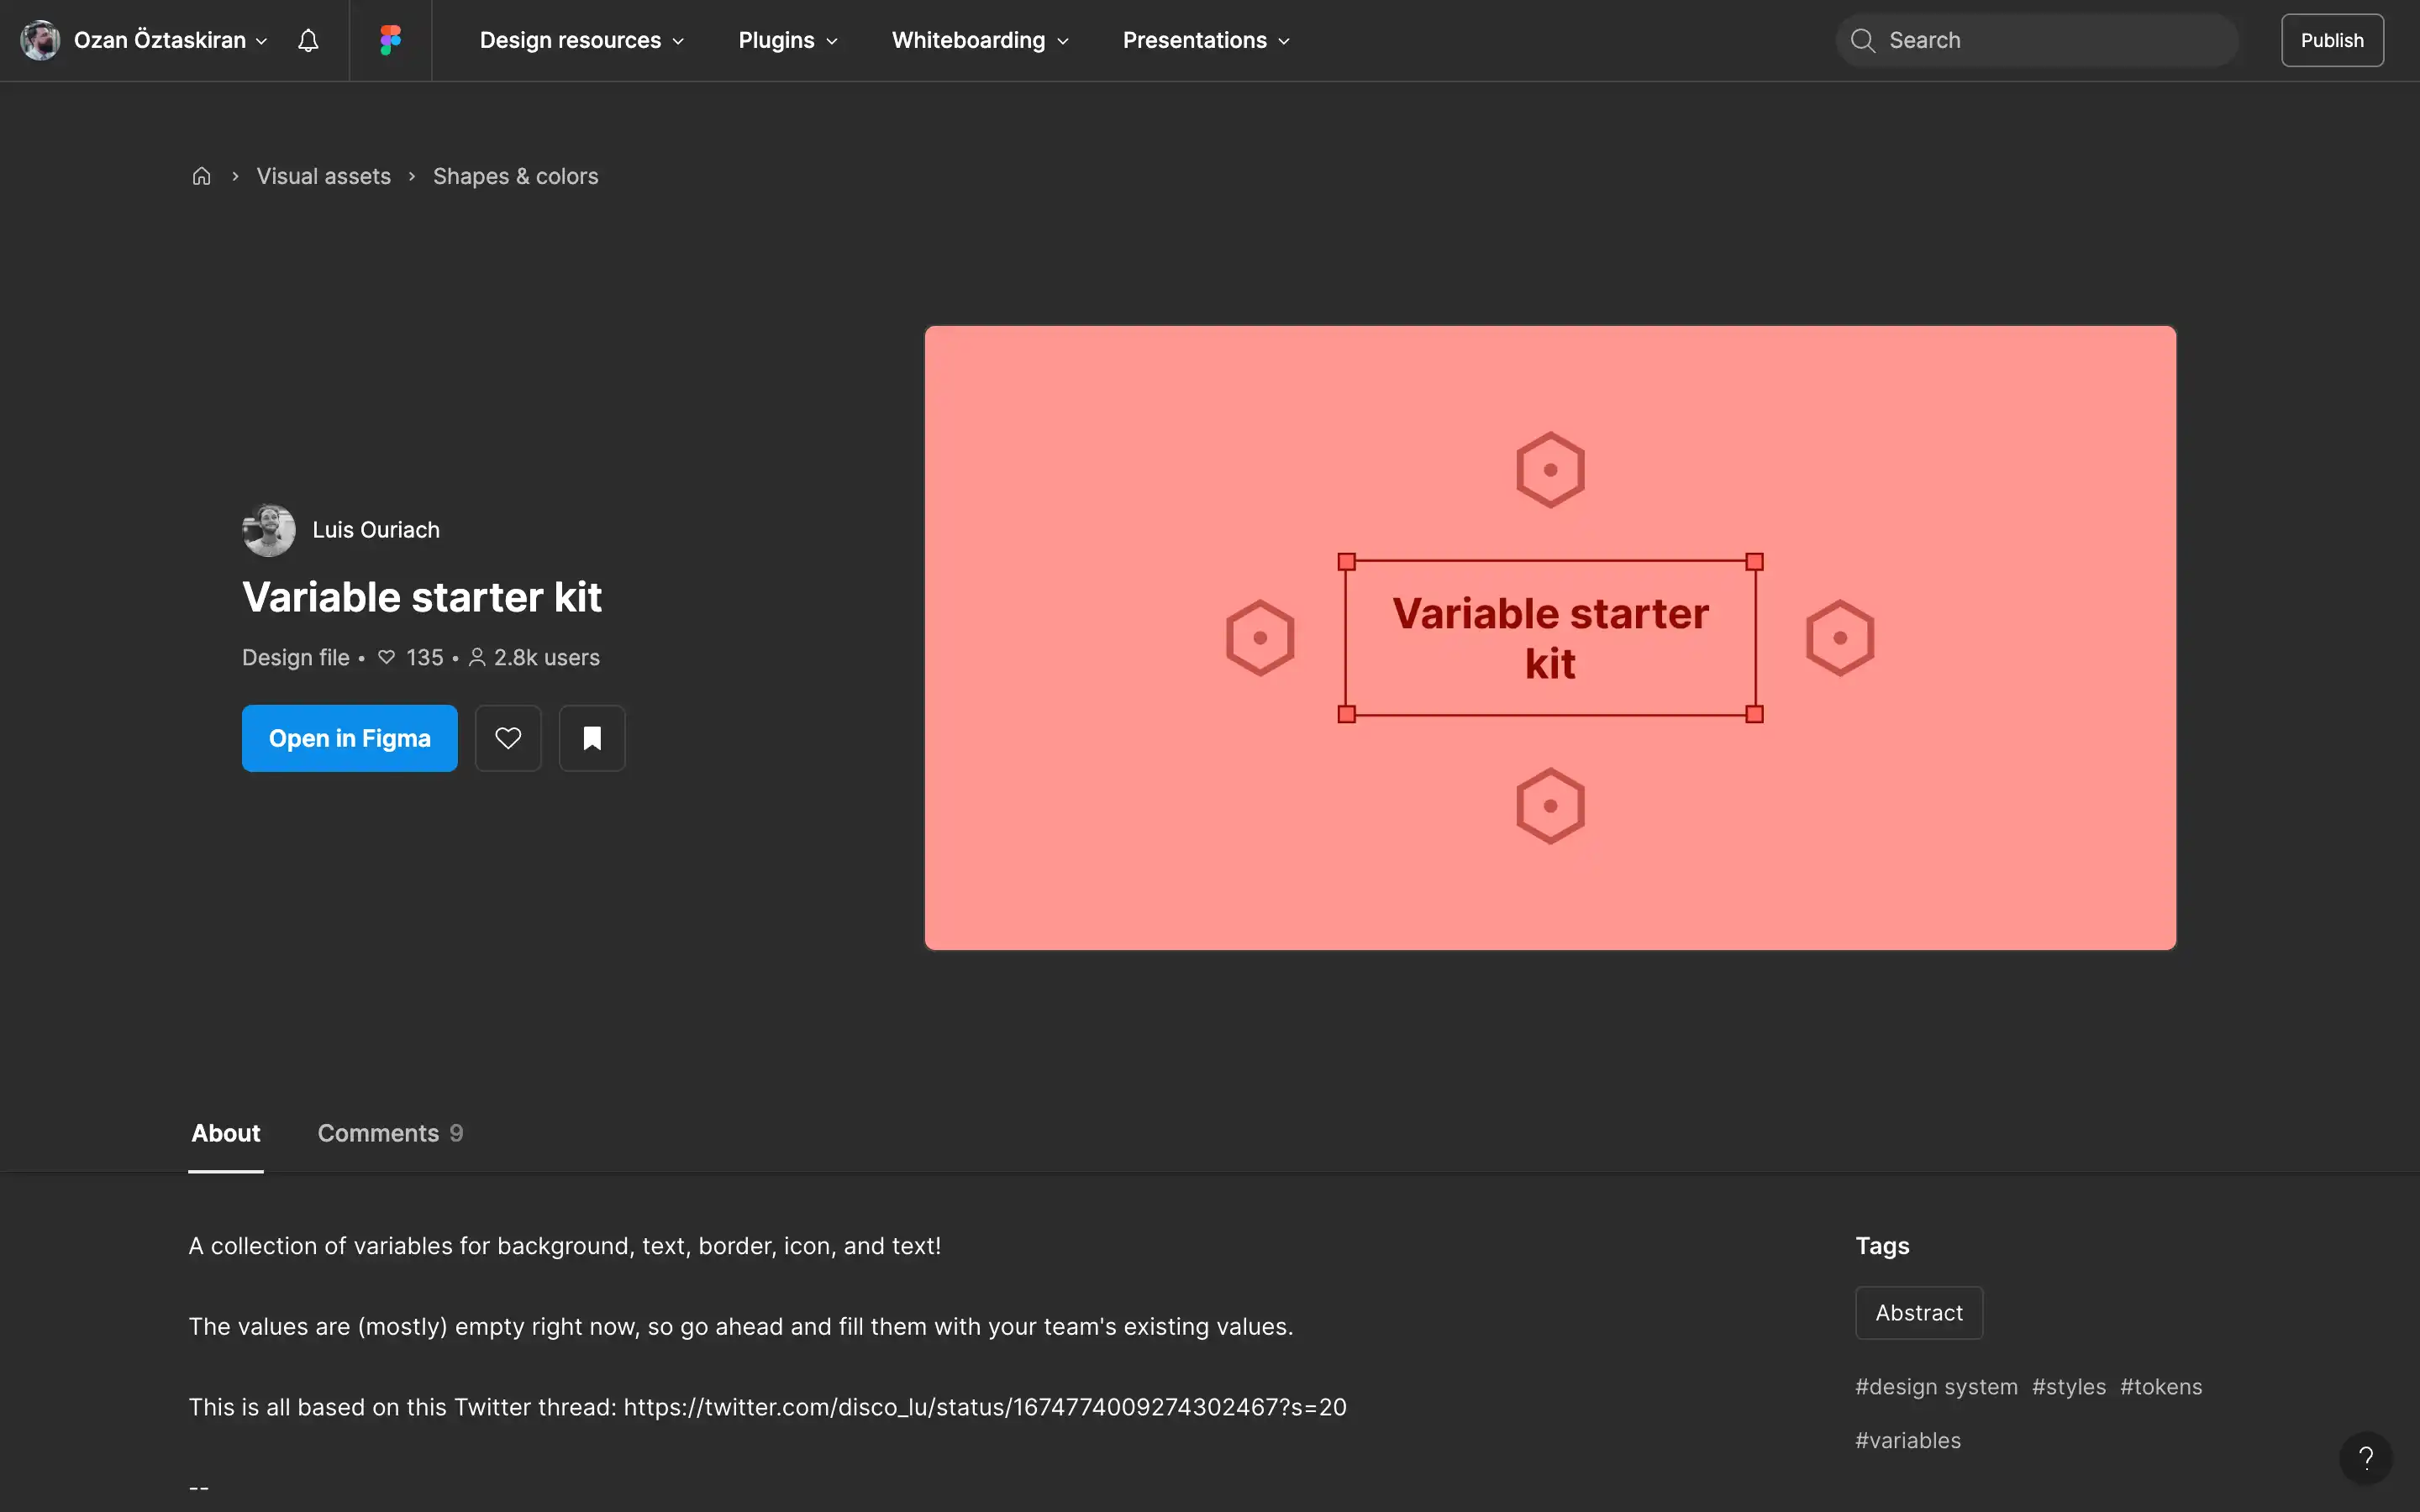Click the Figma logo icon
The width and height of the screenshot is (2420, 1512).
coord(390,40)
